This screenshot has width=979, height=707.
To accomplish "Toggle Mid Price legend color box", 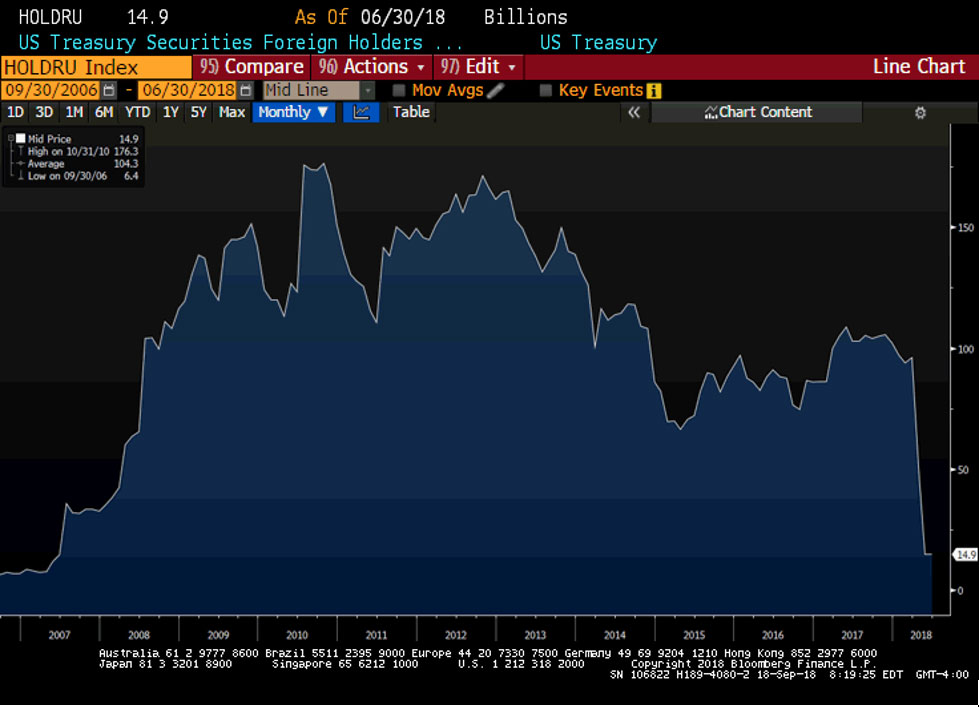I will click(x=21, y=139).
